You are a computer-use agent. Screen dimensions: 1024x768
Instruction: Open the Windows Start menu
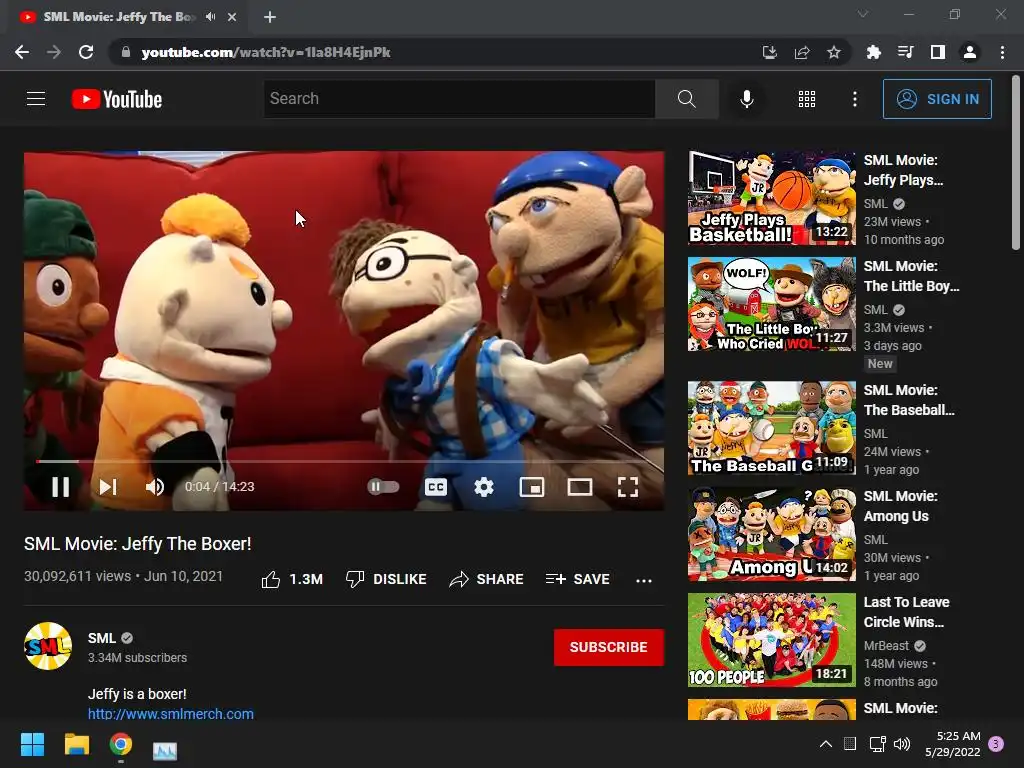pos(32,744)
